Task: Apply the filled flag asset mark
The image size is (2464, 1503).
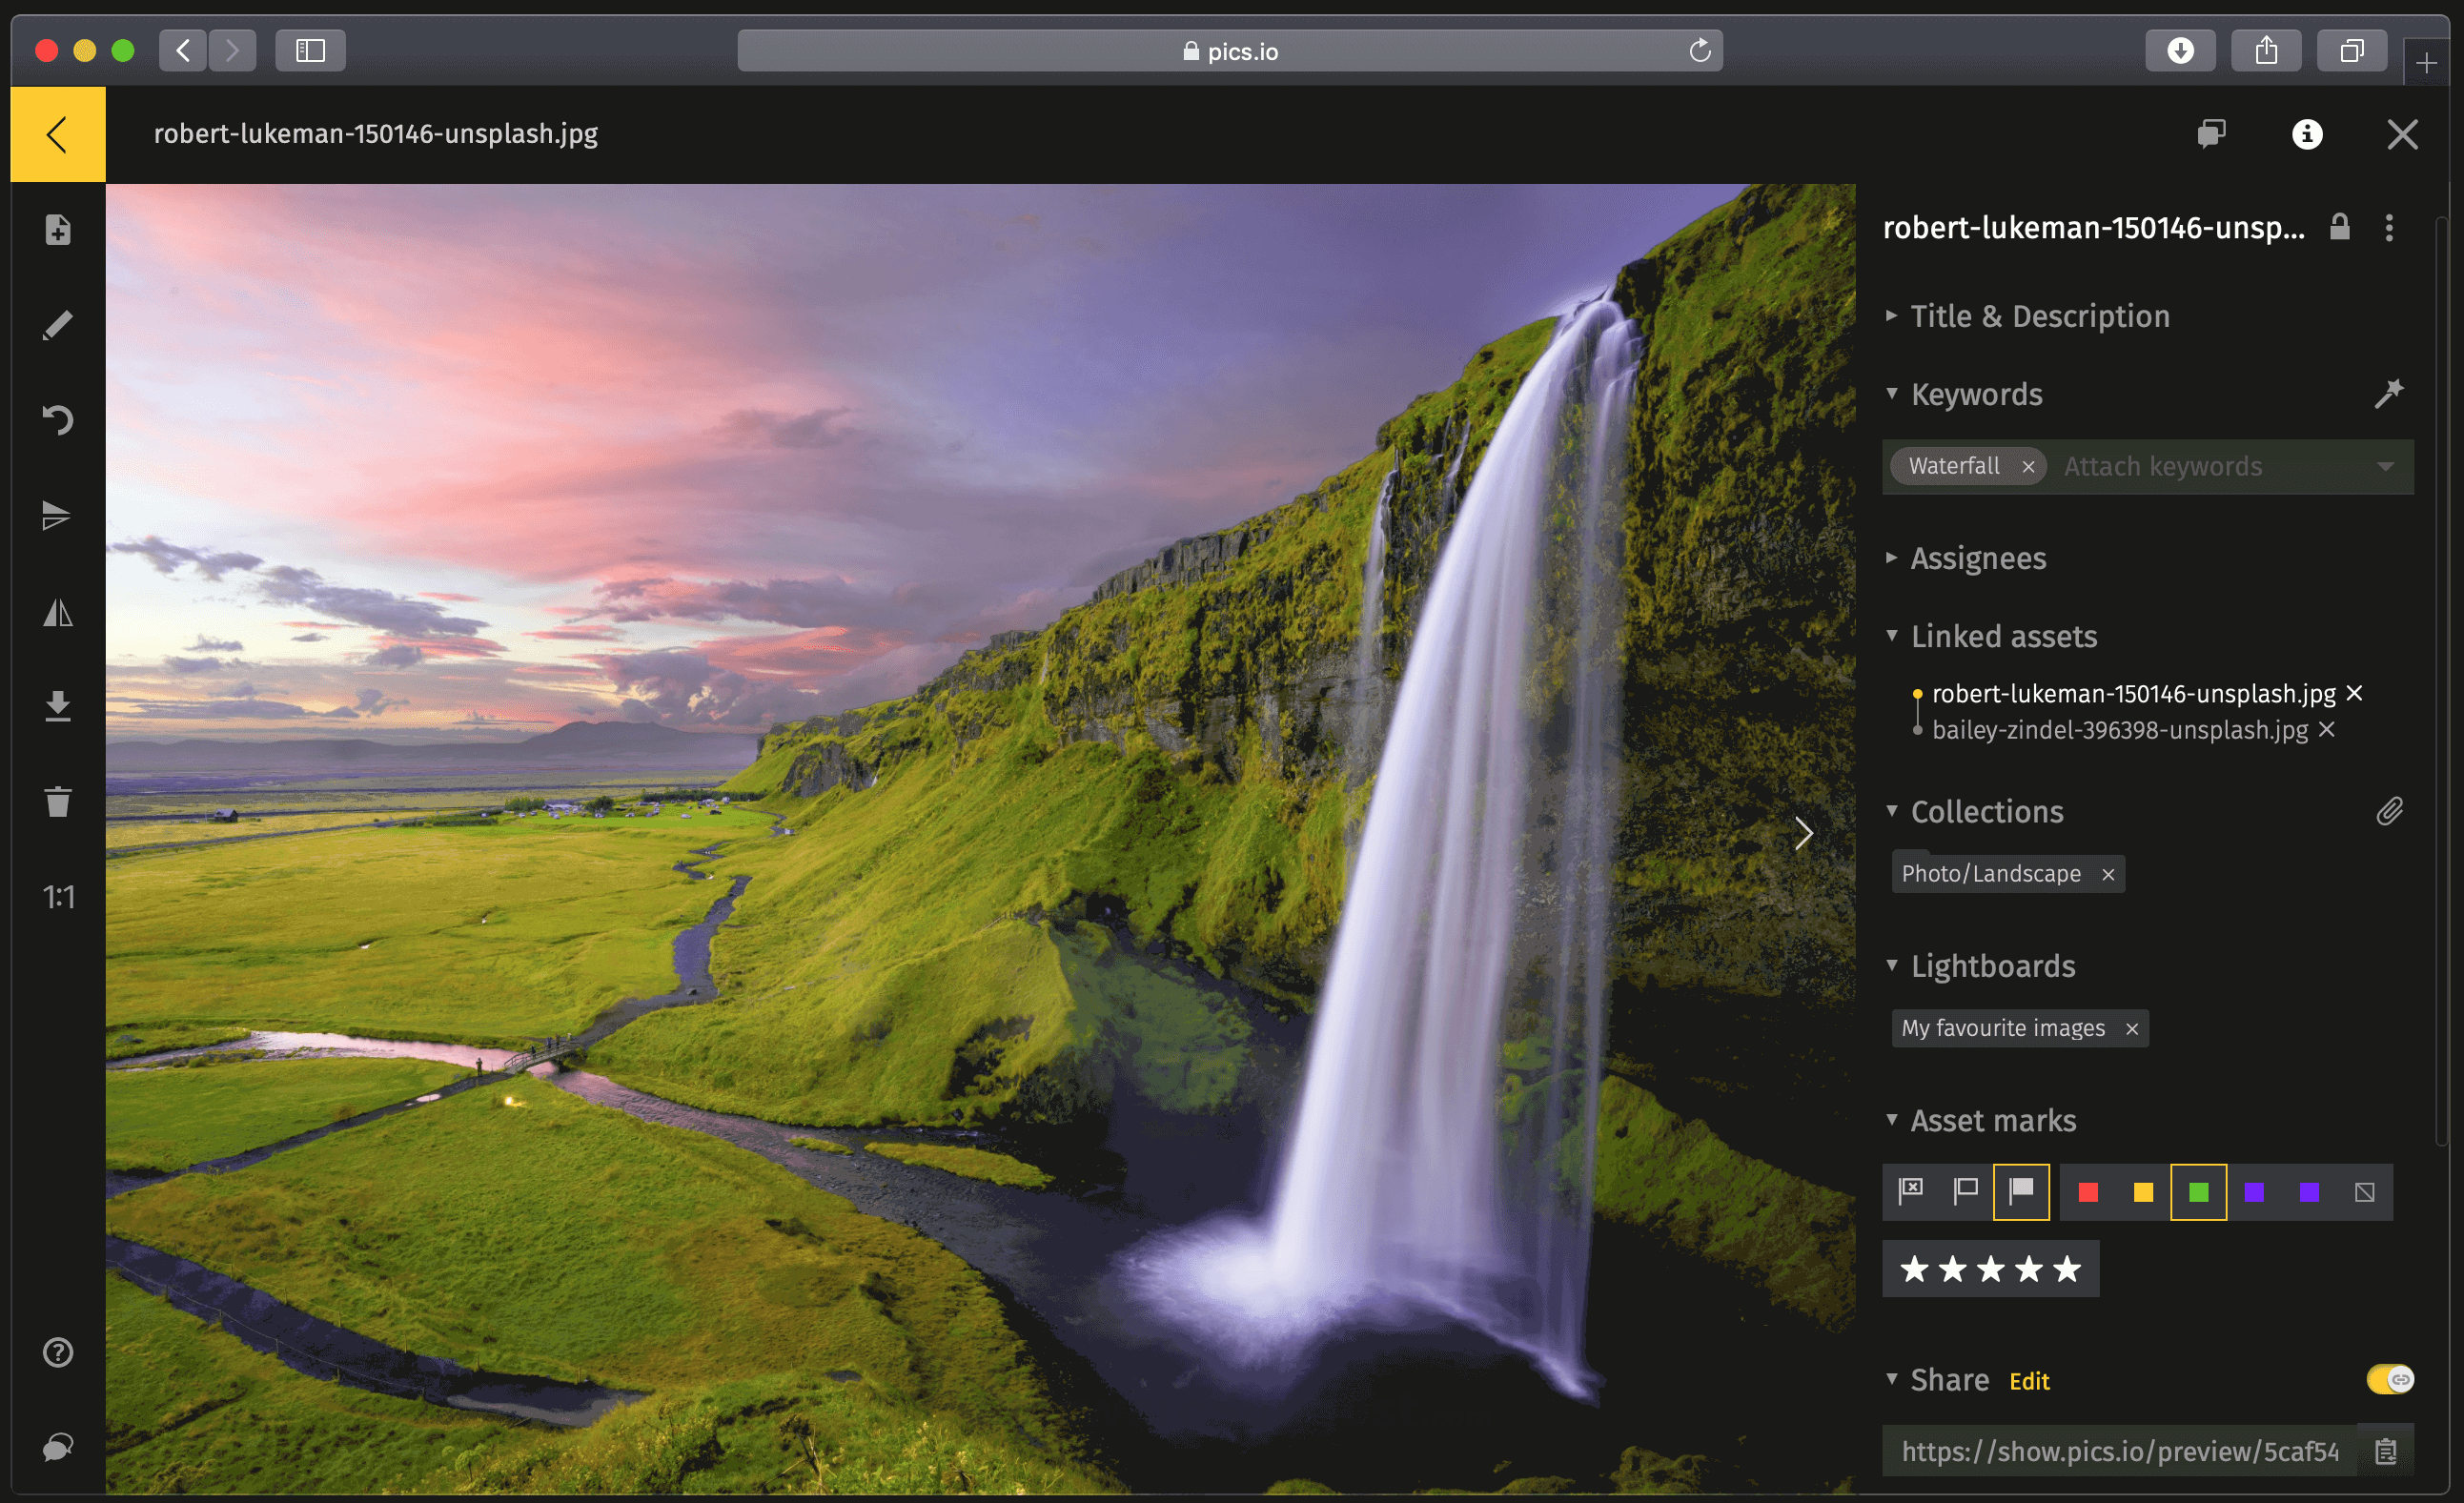Action: point(2023,1191)
